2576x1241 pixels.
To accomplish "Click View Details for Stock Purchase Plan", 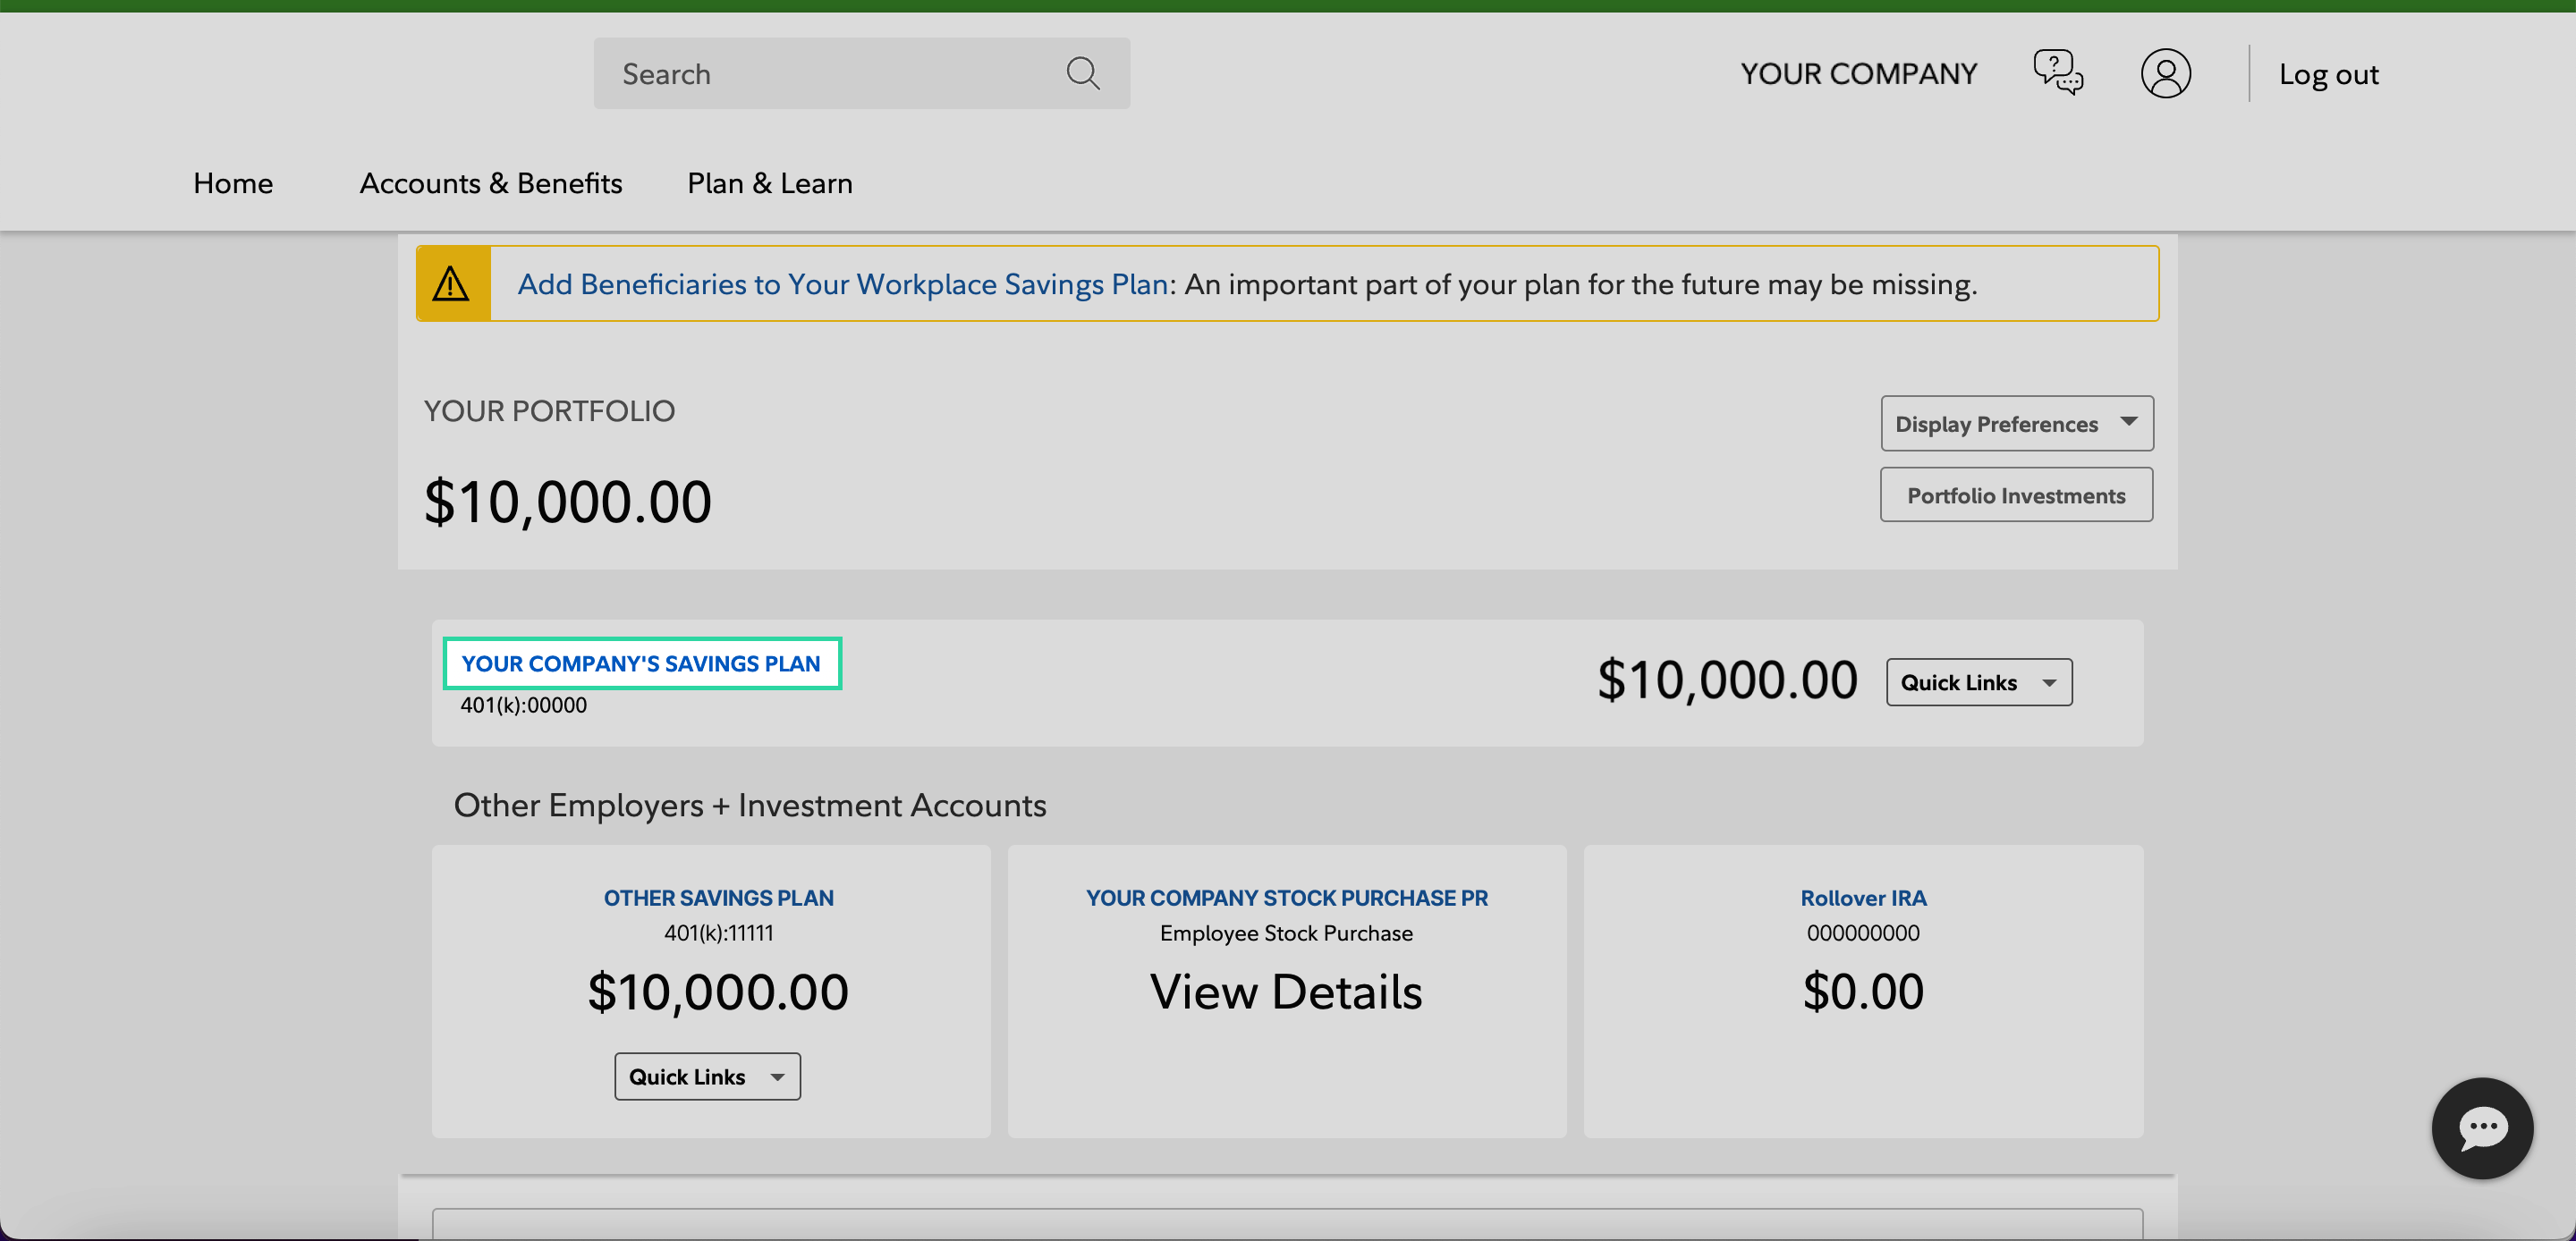I will coord(1288,992).
